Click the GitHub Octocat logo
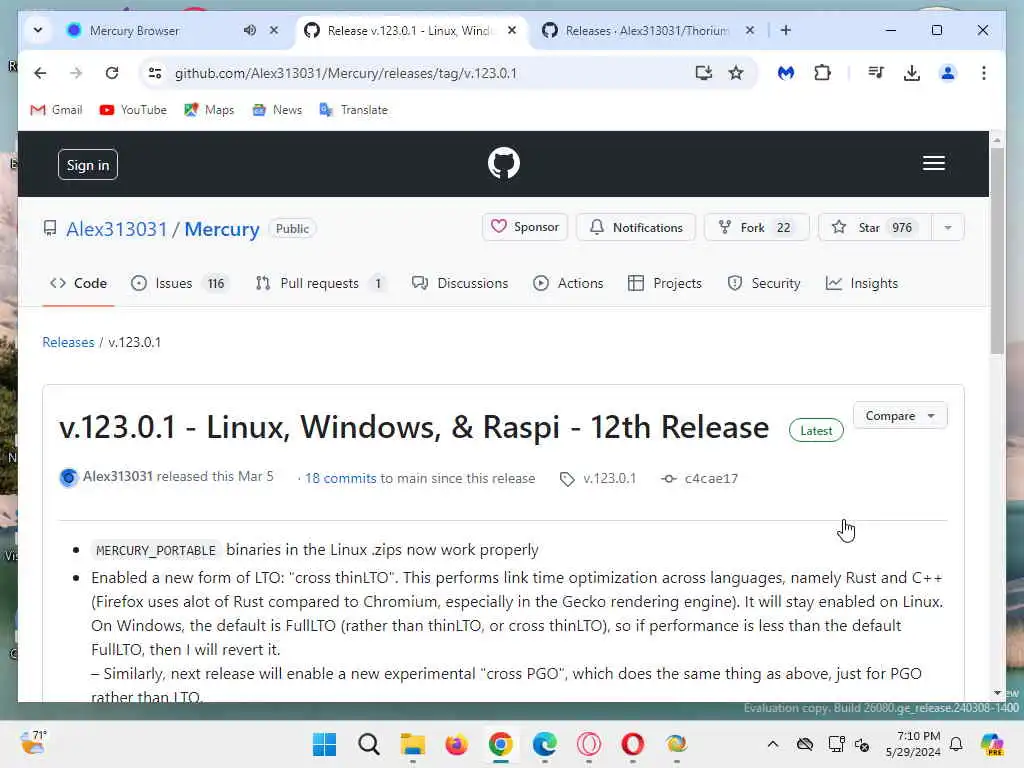 coord(504,163)
